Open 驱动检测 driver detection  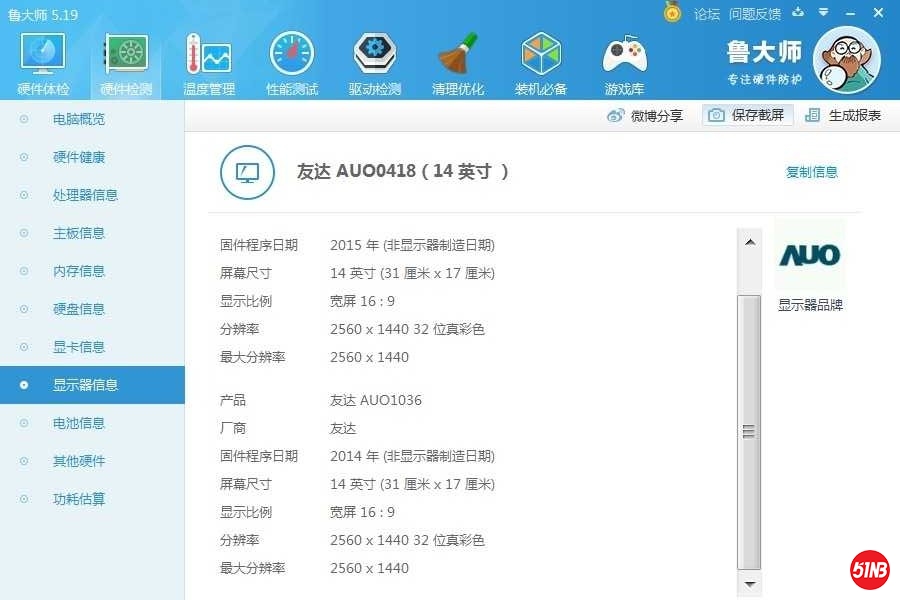pyautogui.click(x=375, y=63)
